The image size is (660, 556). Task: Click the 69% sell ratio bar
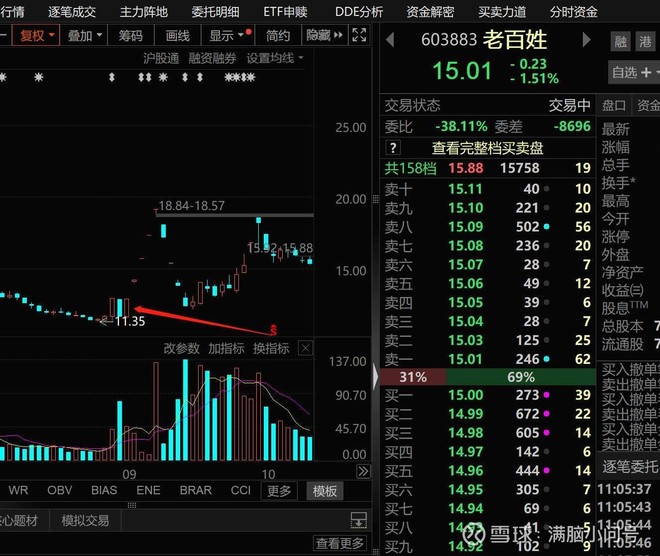pyautogui.click(x=521, y=377)
